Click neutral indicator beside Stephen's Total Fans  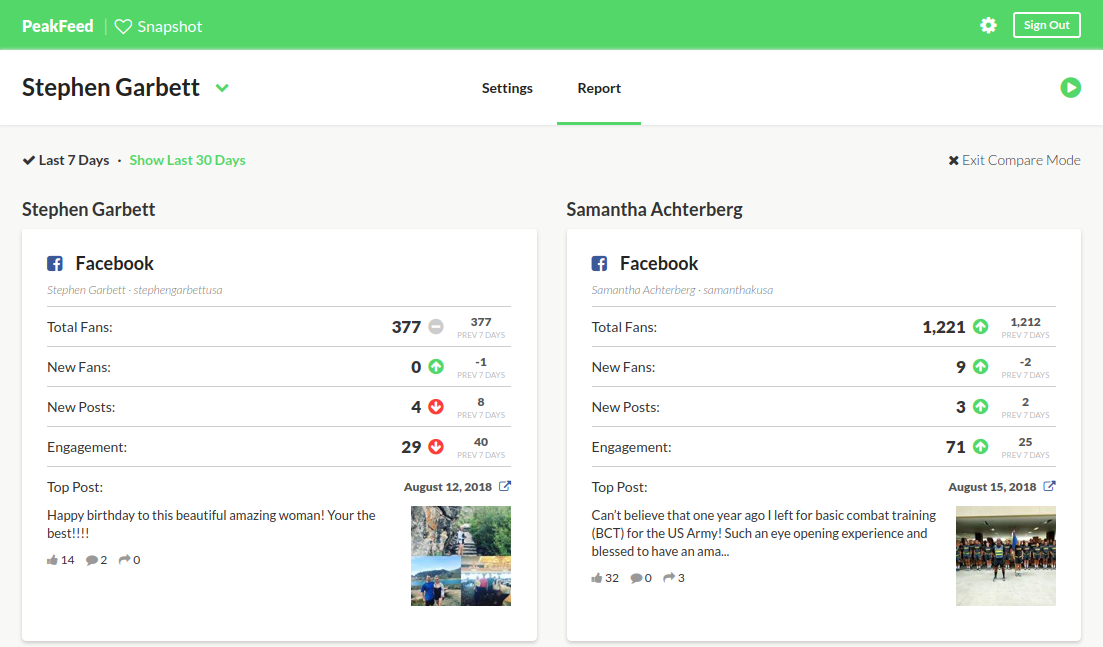(436, 327)
